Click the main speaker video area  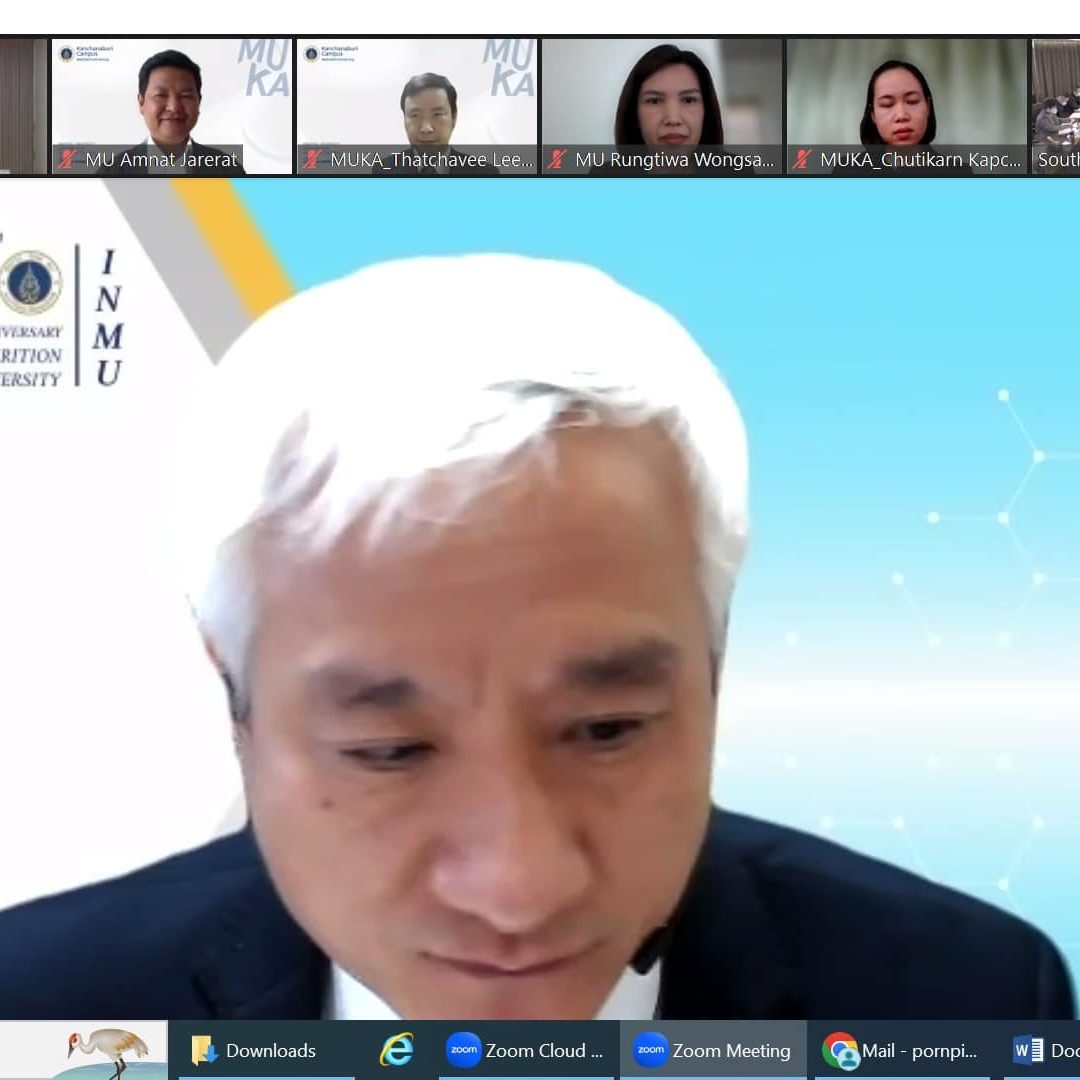540,600
